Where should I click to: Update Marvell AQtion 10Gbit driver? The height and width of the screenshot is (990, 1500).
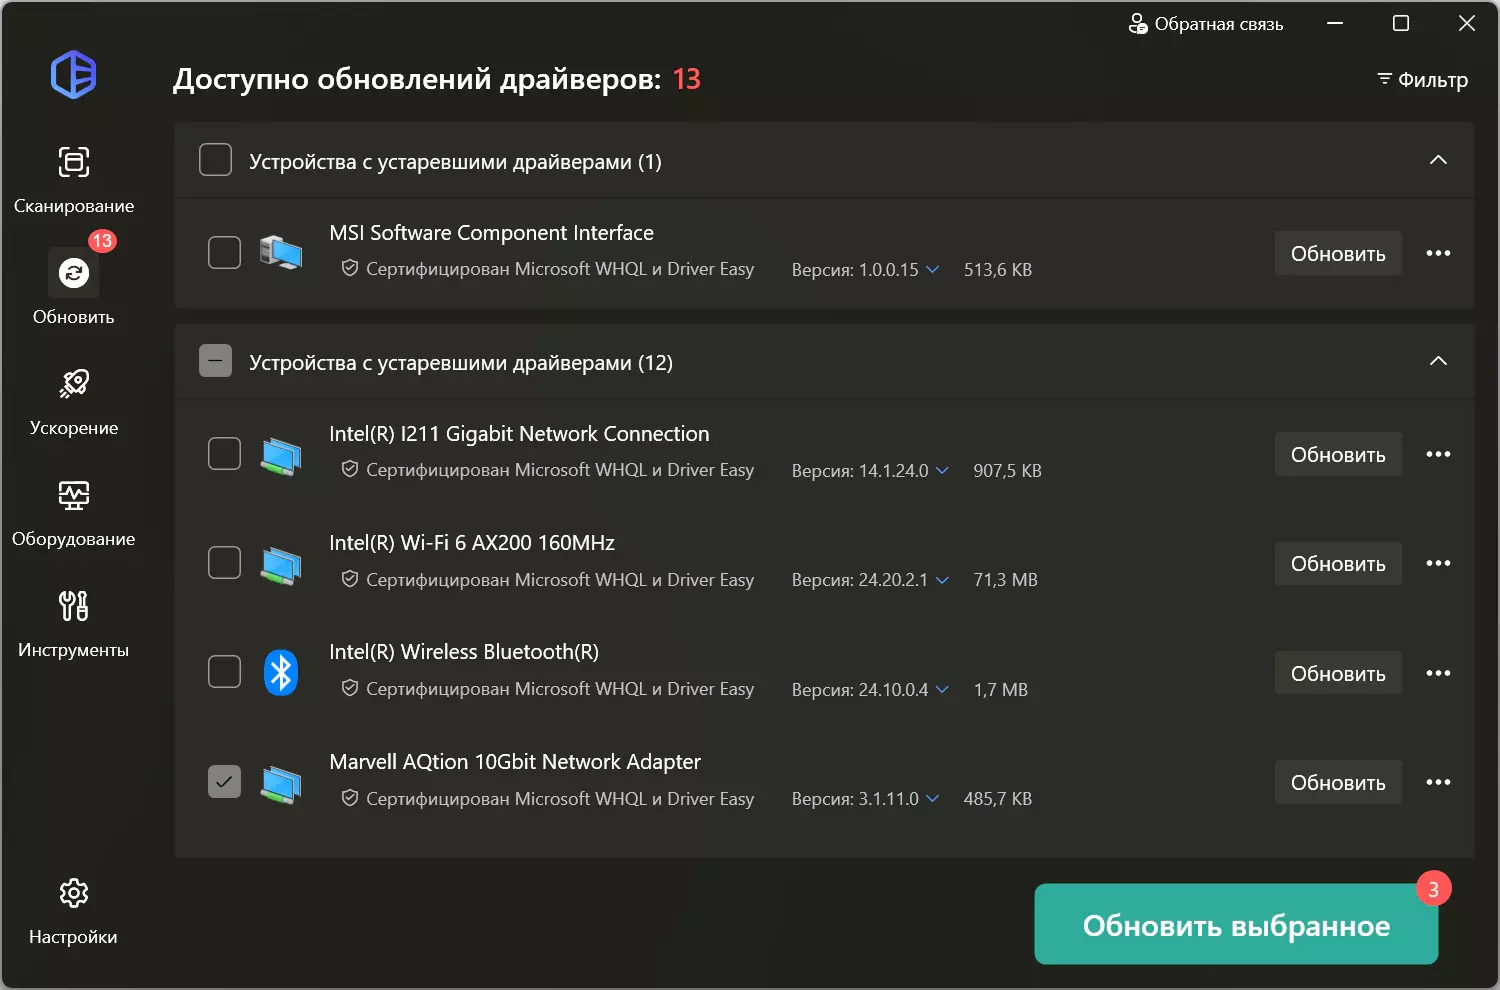tap(1338, 782)
